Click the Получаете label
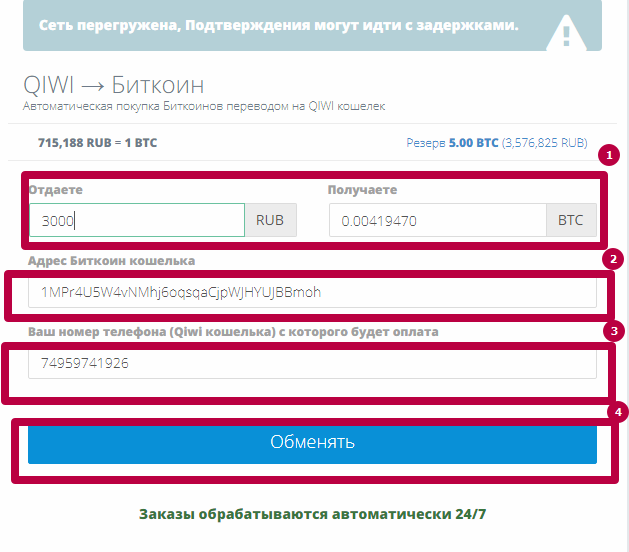This screenshot has width=629, height=552. [362, 190]
